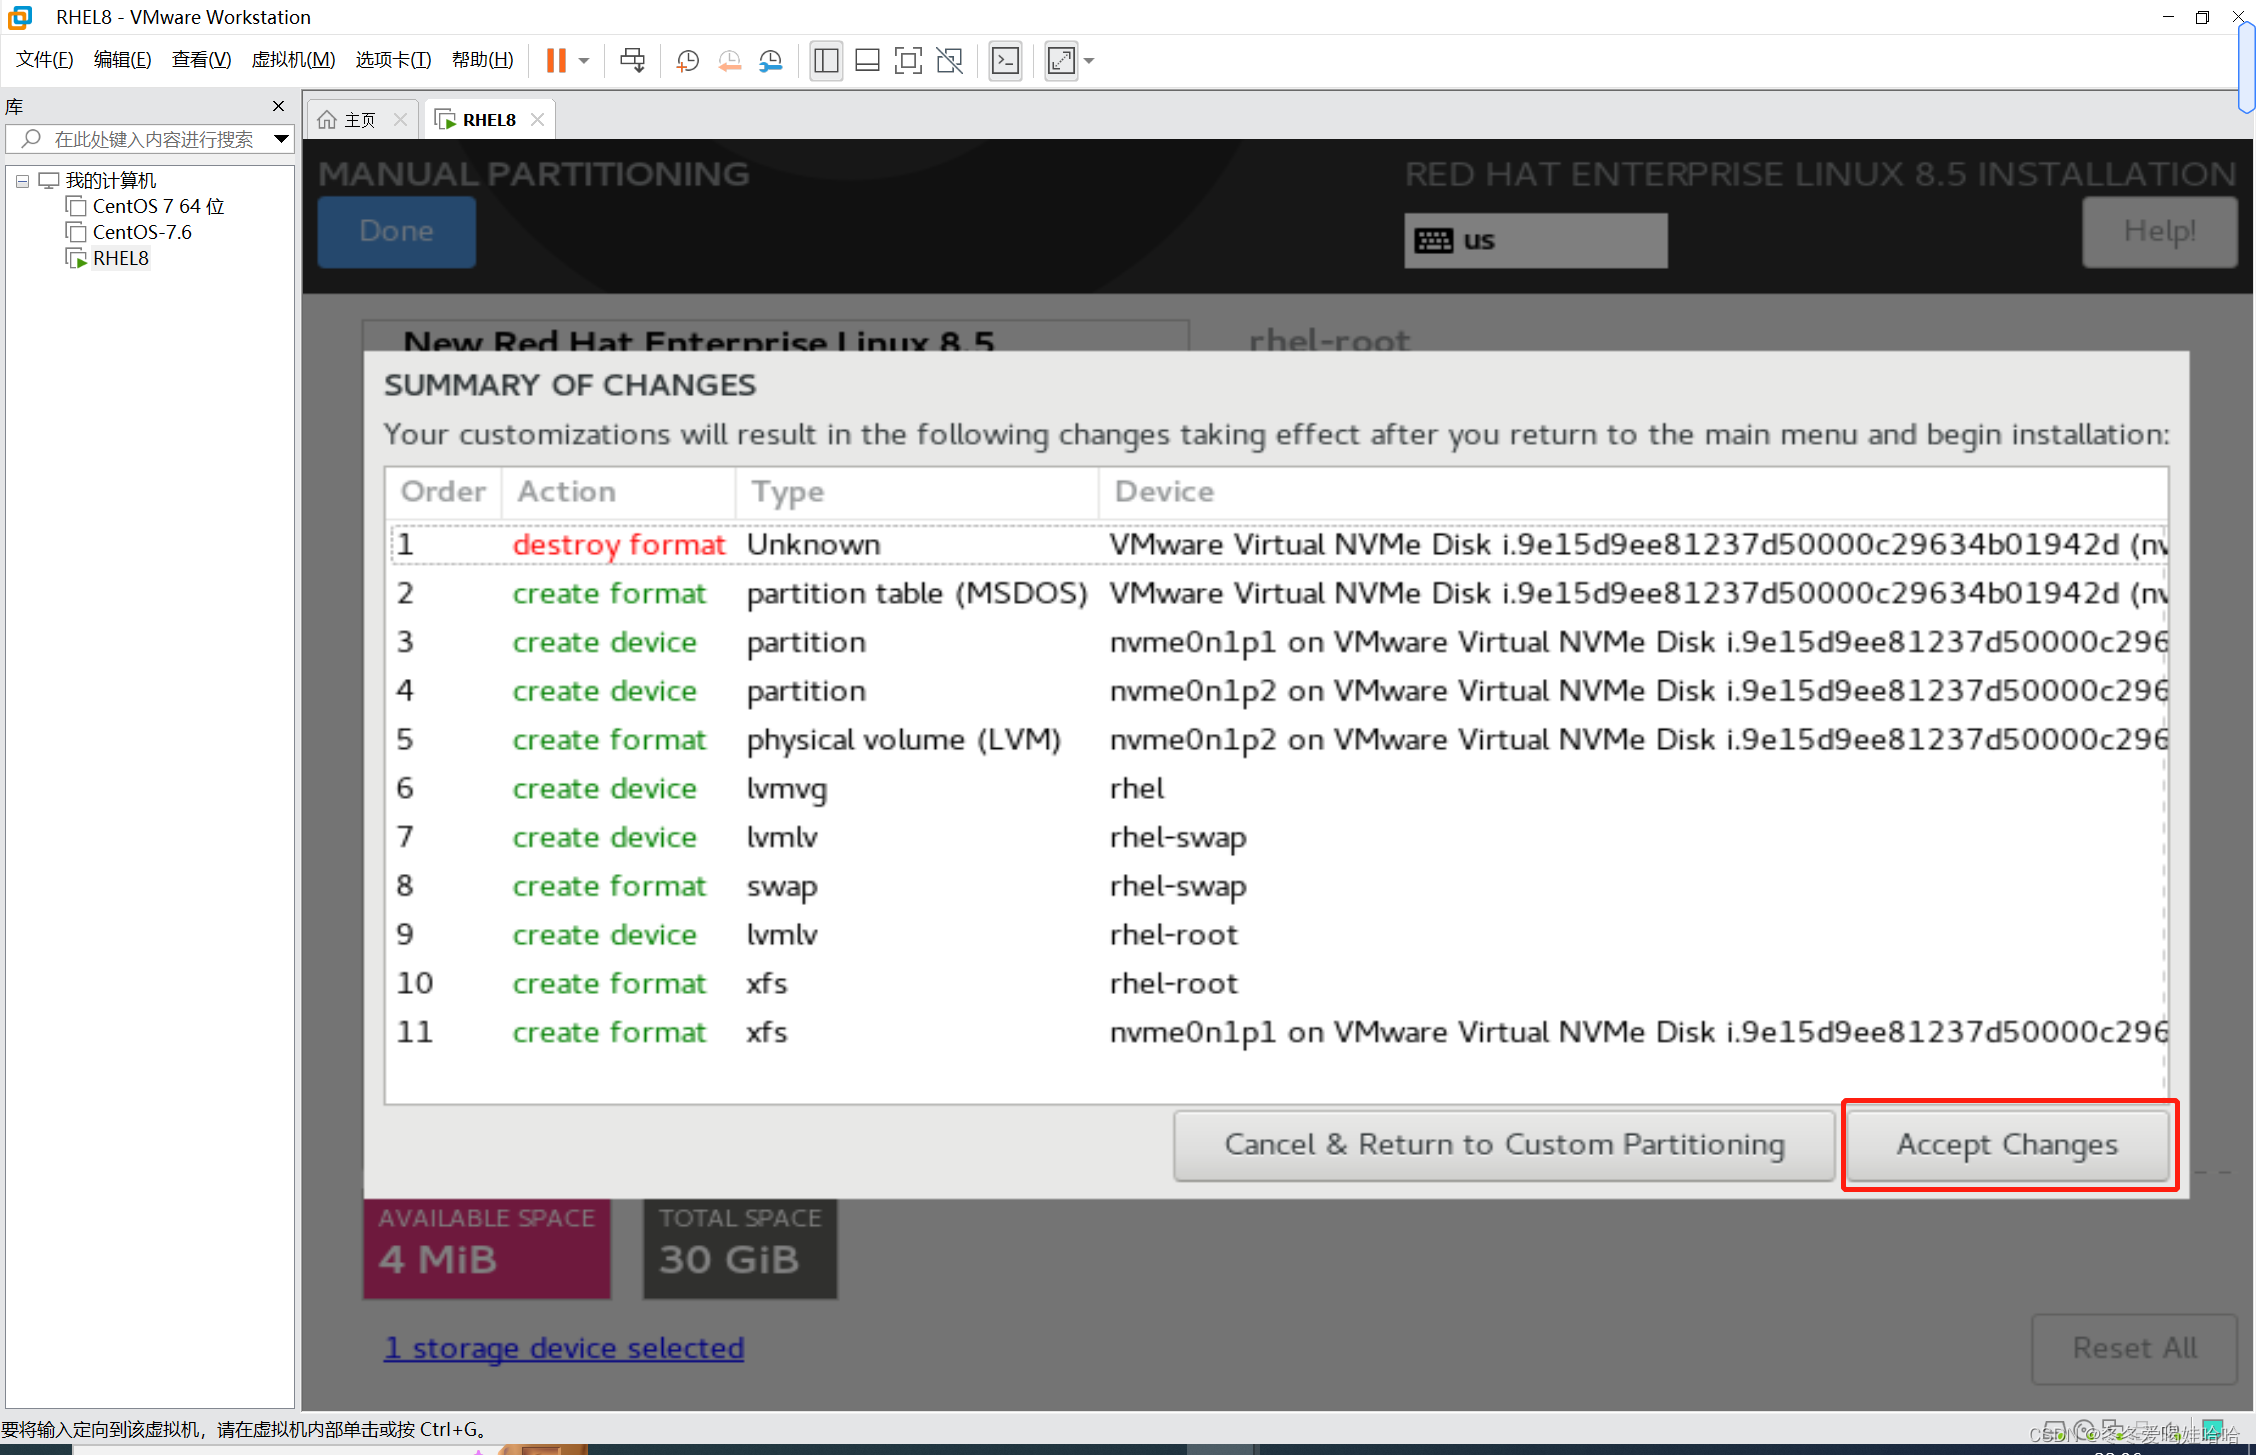Select row 5 physical volume (LVM)
This screenshot has width=2256, height=1455.
[1277, 740]
